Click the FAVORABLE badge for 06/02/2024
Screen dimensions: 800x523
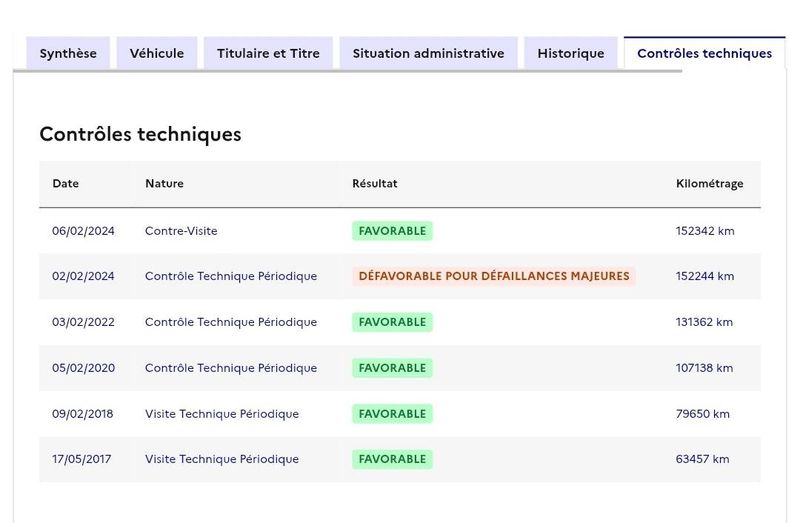click(392, 231)
